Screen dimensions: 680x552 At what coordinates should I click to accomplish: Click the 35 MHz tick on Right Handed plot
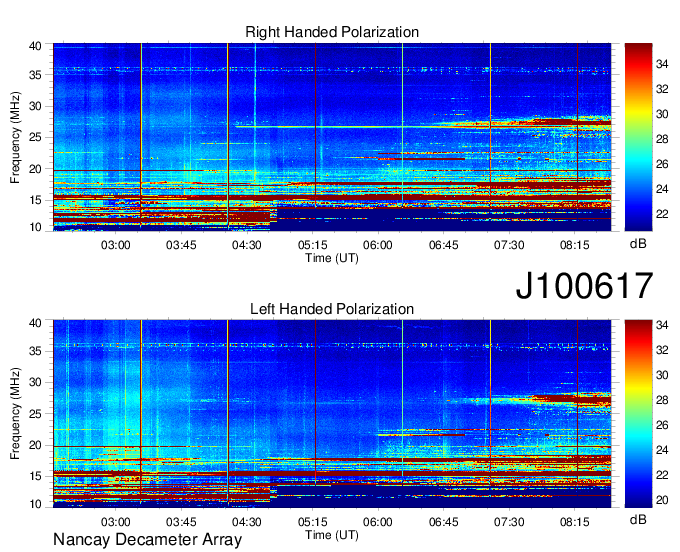tap(35, 75)
